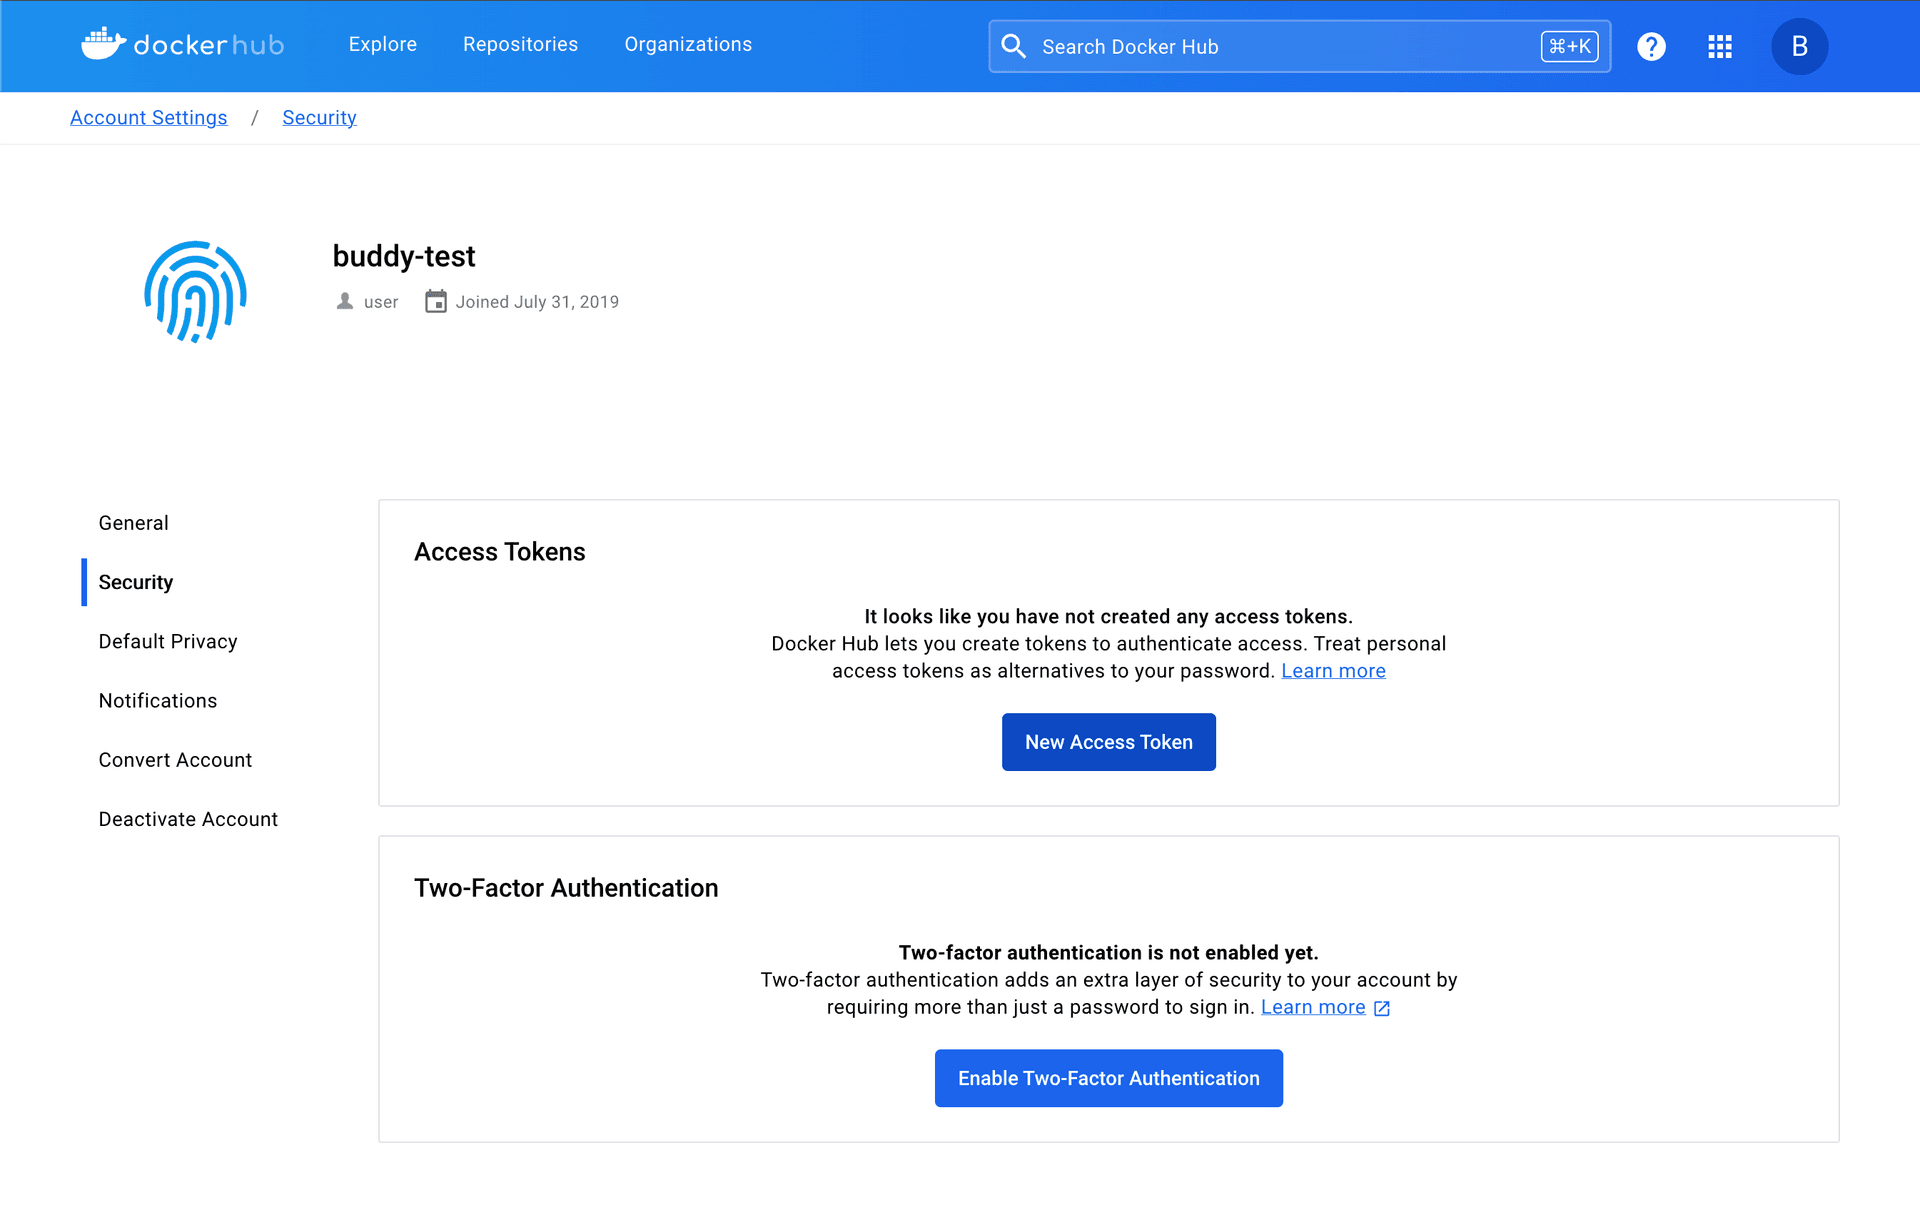Screen dimensions: 1920x1228
Task: Click Account Settings breadcrumb link
Action: (149, 118)
